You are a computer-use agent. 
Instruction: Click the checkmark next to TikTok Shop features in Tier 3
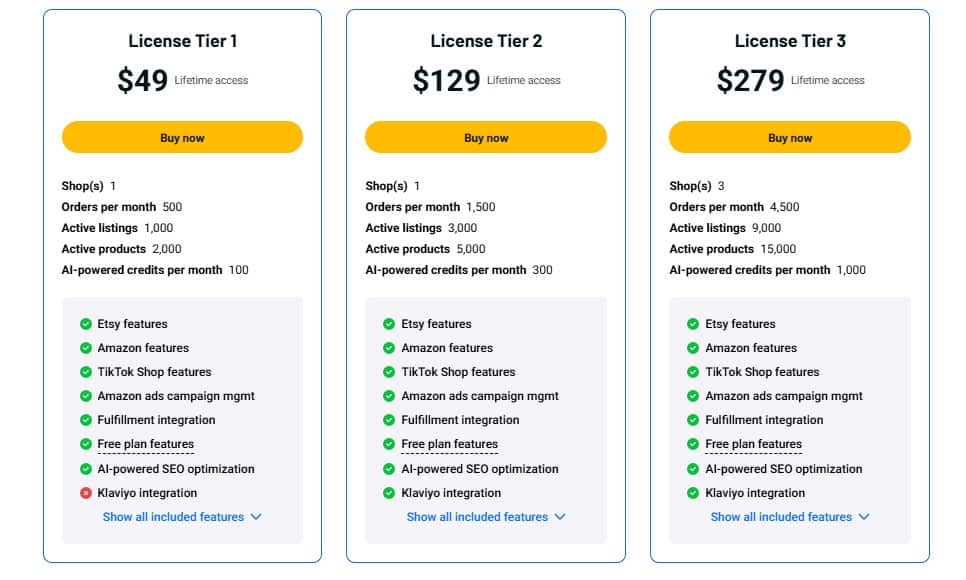[695, 372]
